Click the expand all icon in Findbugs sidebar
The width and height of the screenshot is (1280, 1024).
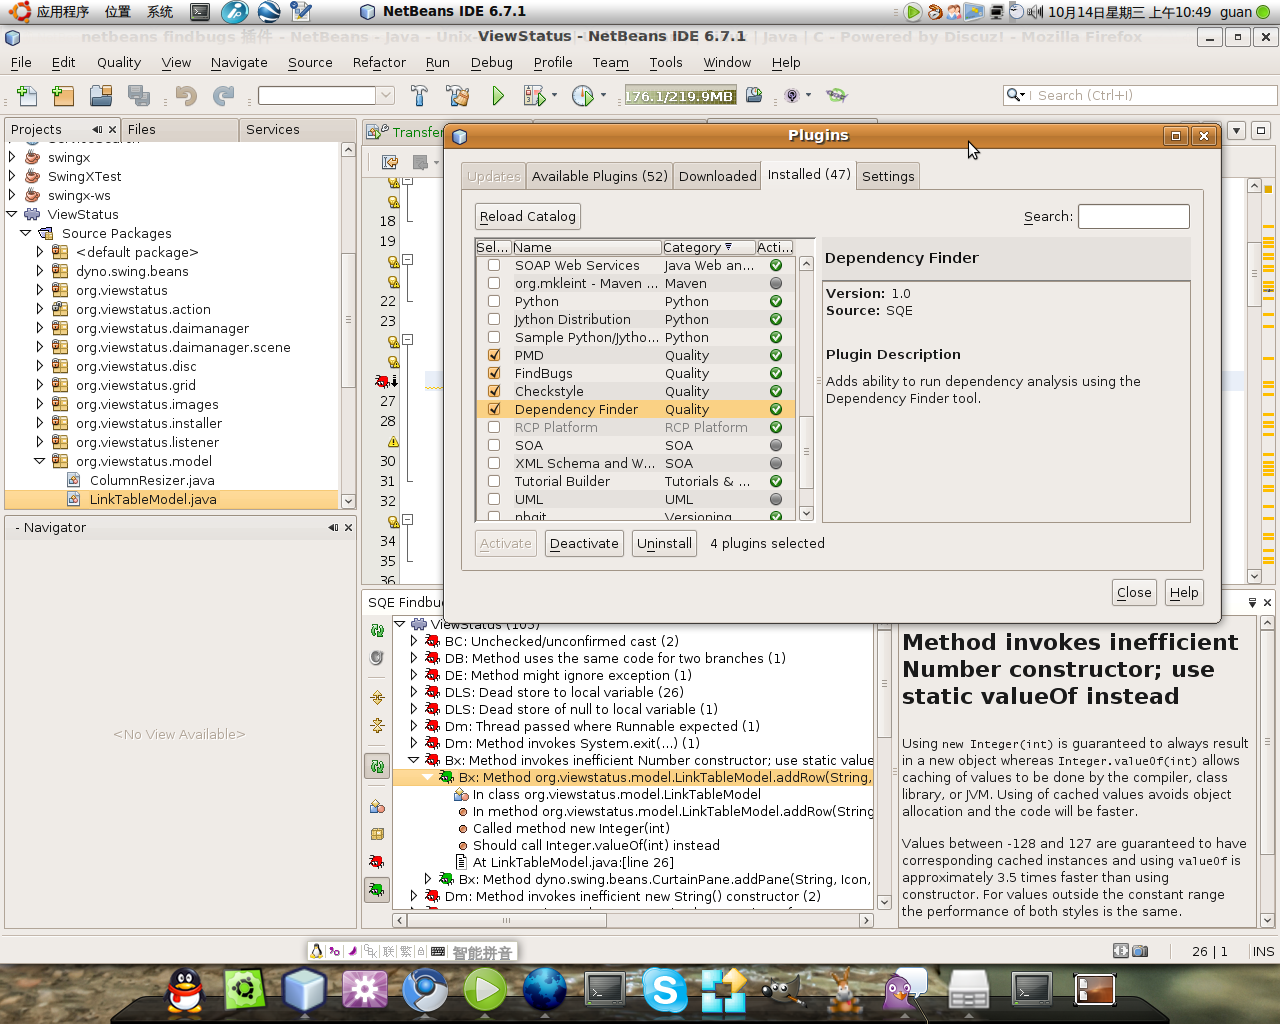pos(377,697)
